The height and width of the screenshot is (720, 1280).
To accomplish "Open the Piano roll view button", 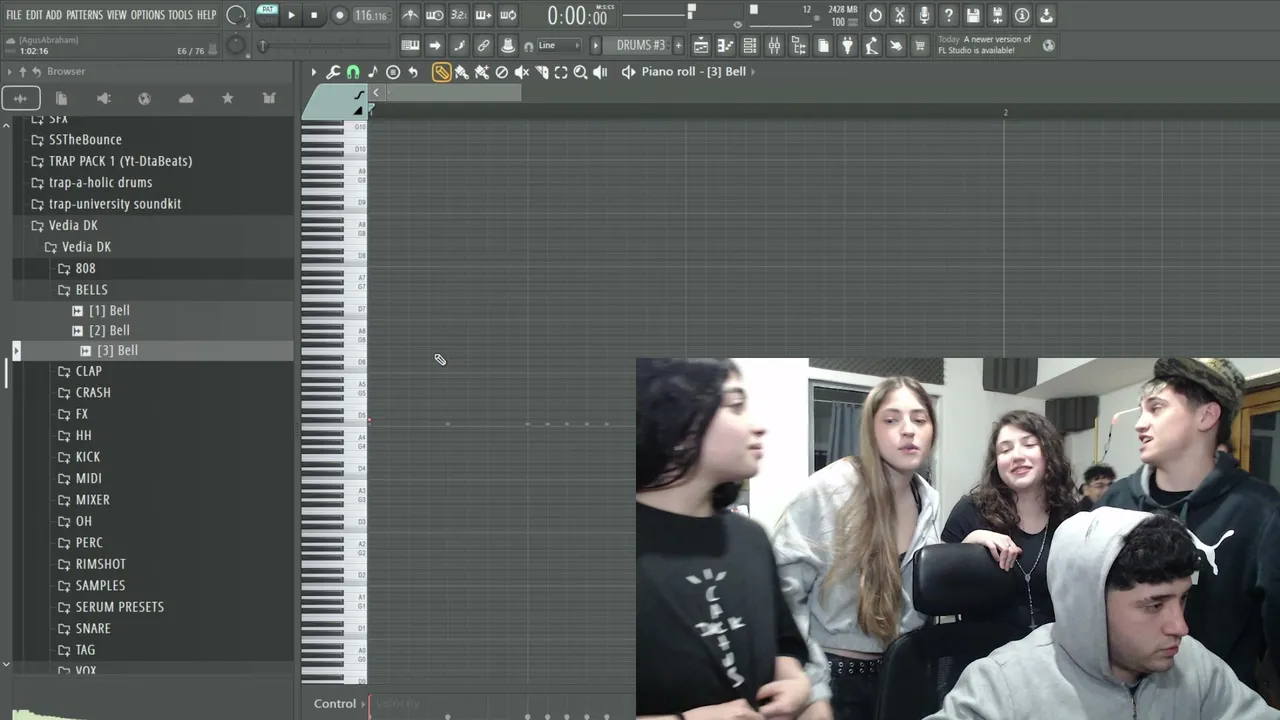I will click(x=725, y=45).
